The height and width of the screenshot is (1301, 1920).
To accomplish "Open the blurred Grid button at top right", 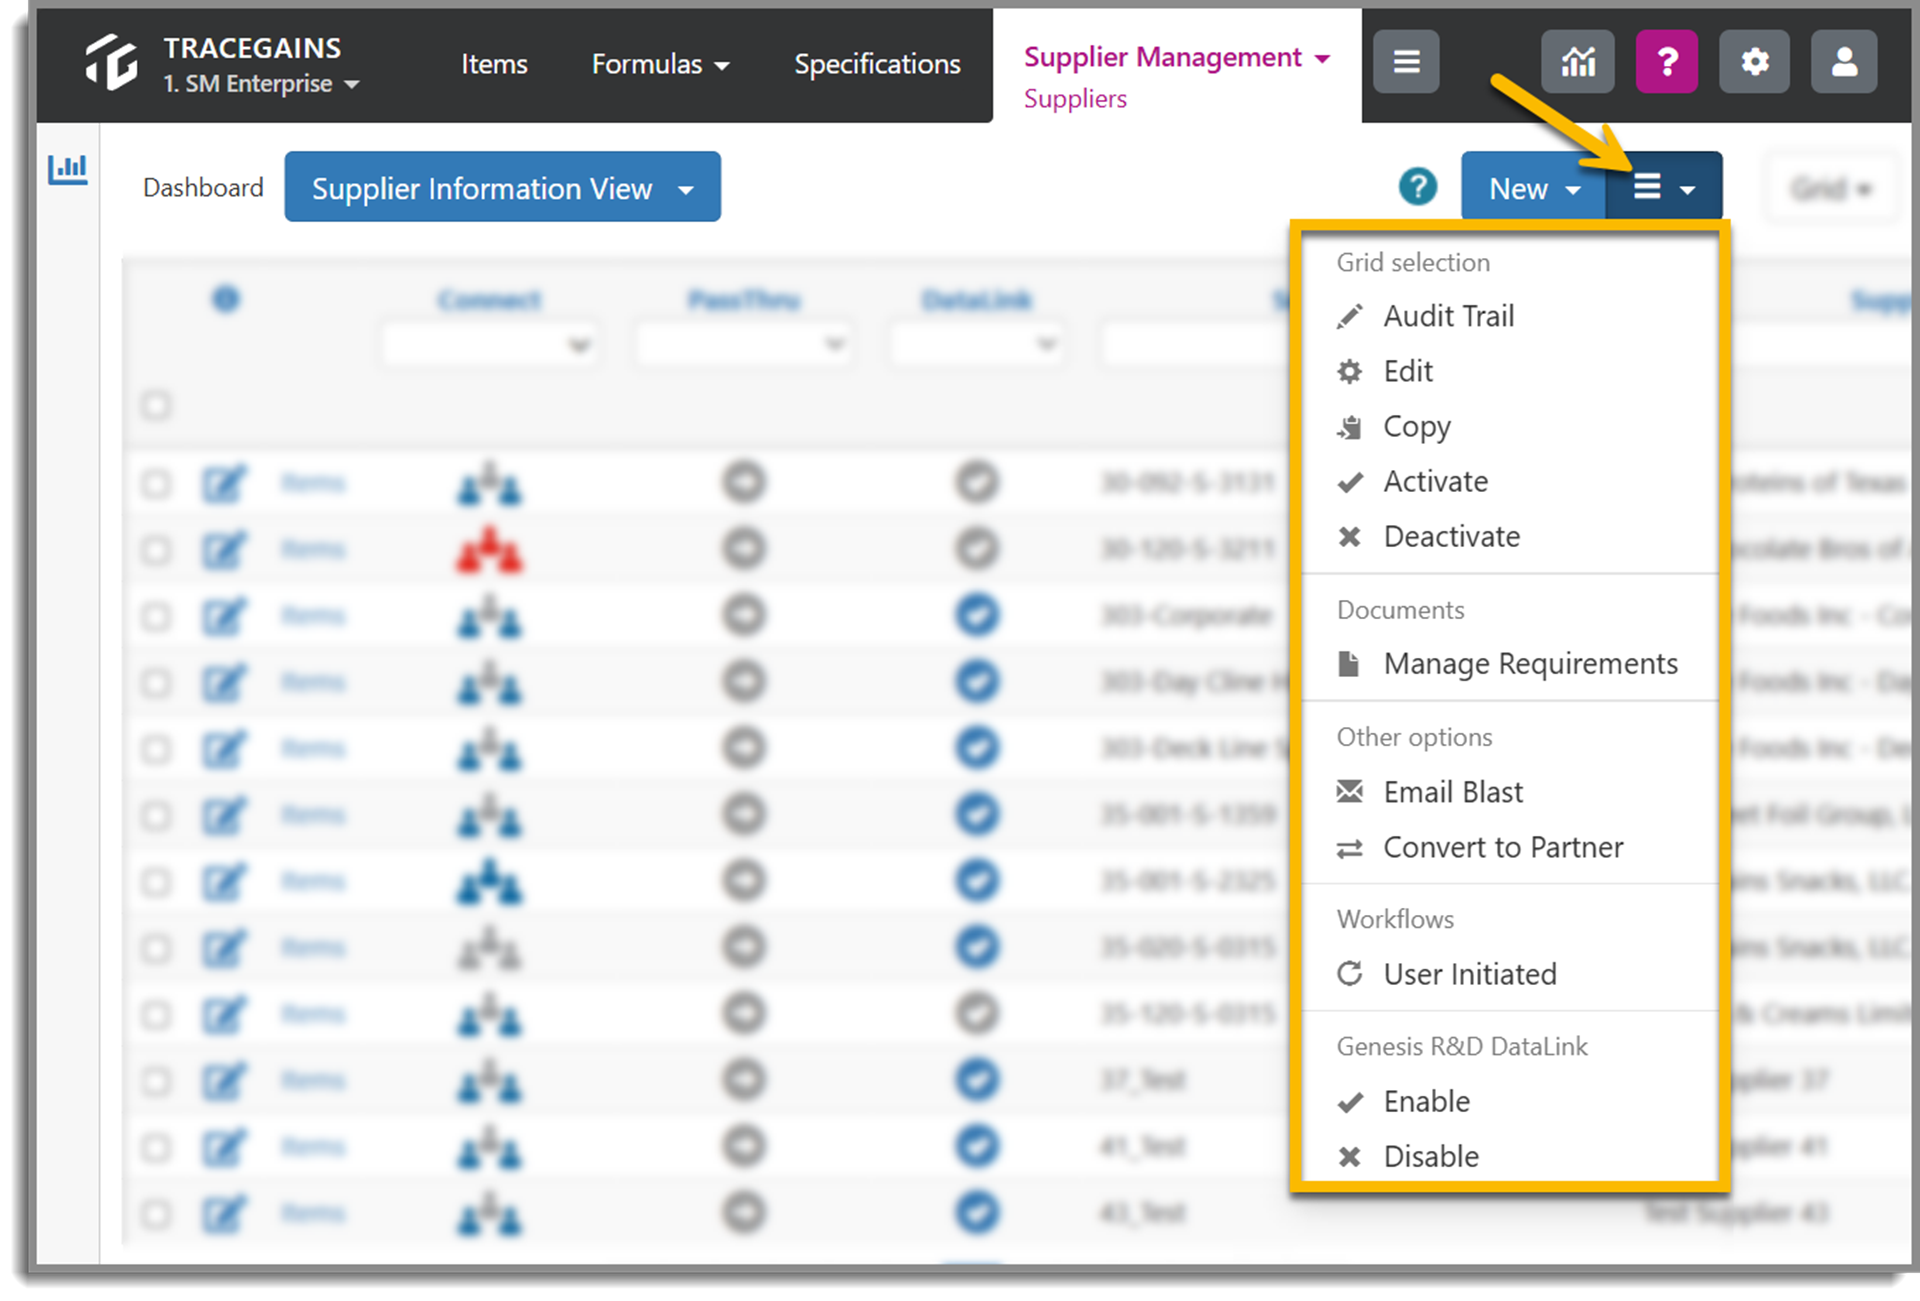I will (x=1831, y=188).
